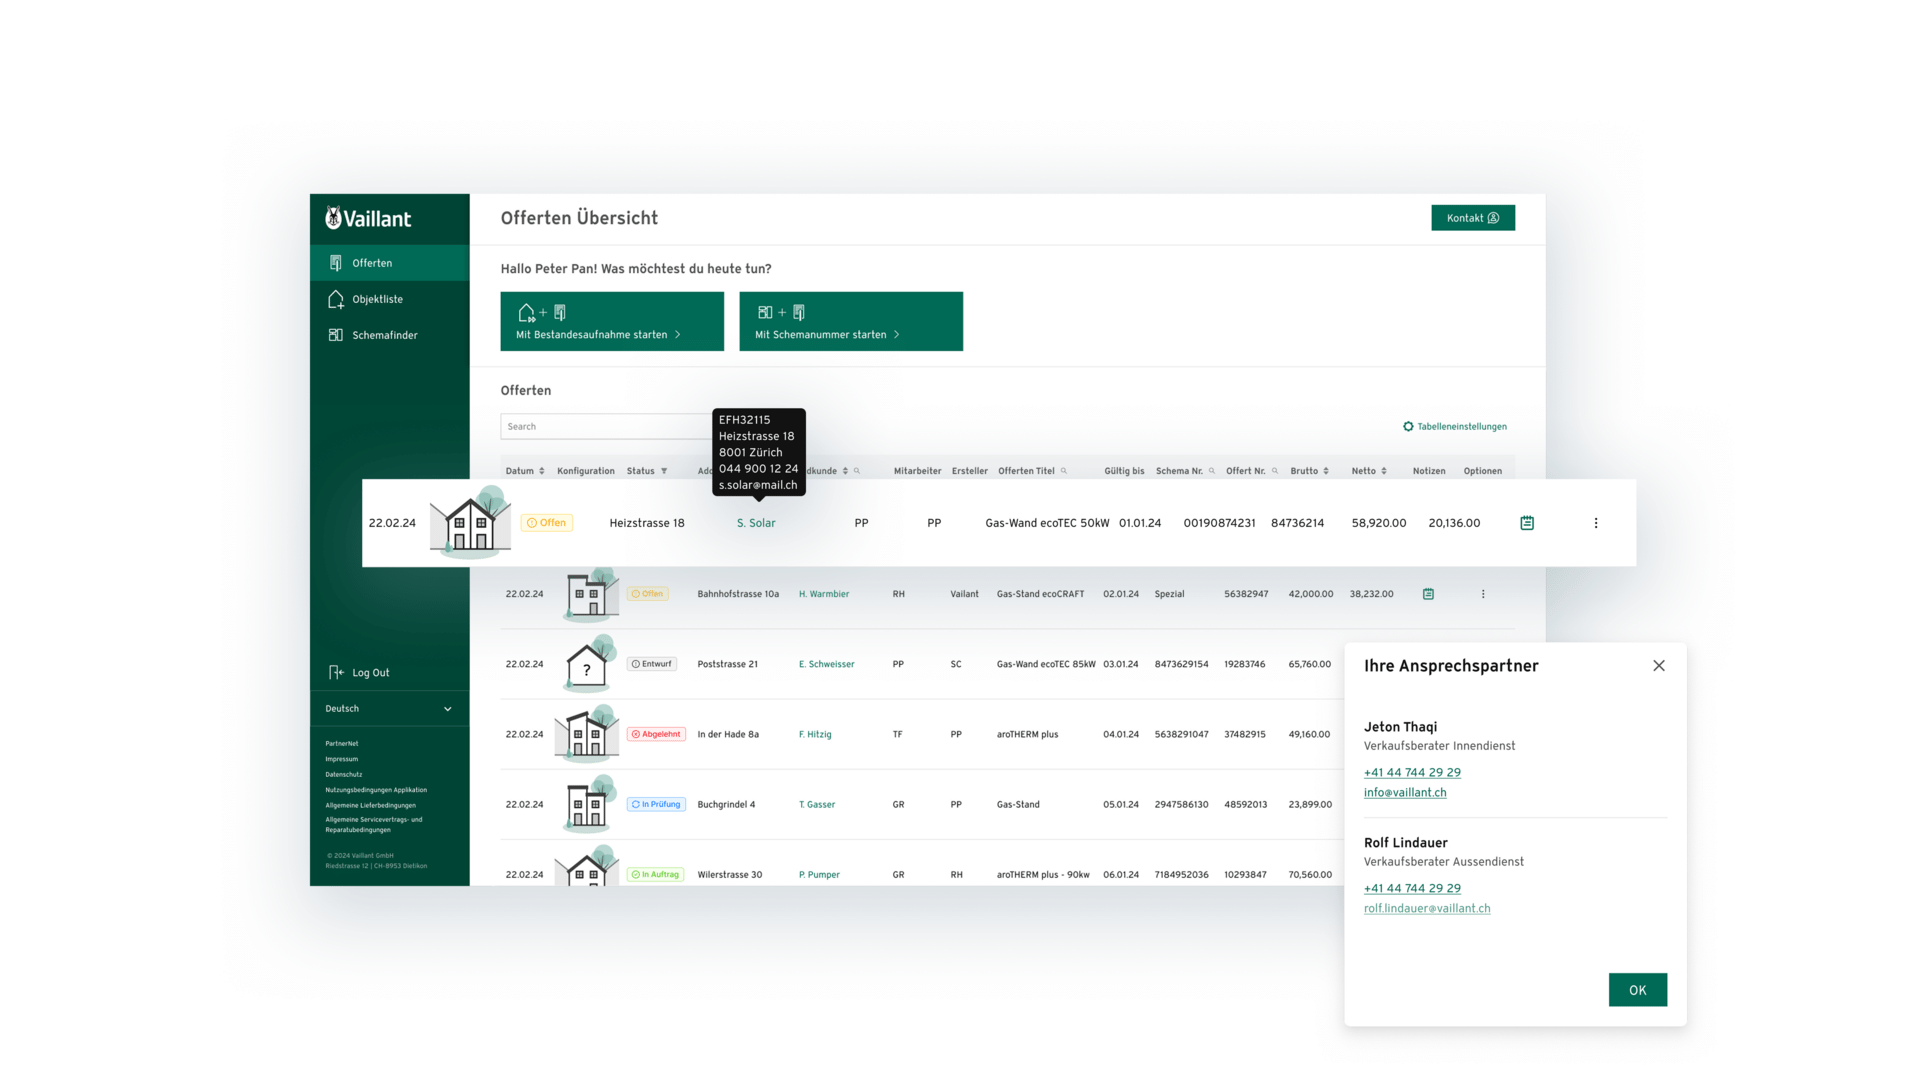Viewport: 1920px width, 1080px height.
Task: Click question-mark house thumbnail for Poststrasse 21
Action: click(x=587, y=664)
